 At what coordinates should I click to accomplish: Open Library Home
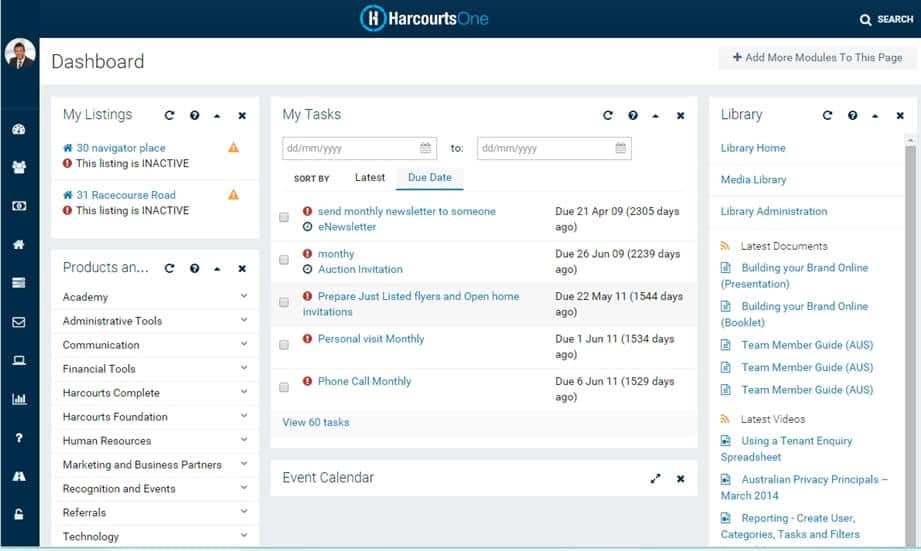tap(753, 148)
